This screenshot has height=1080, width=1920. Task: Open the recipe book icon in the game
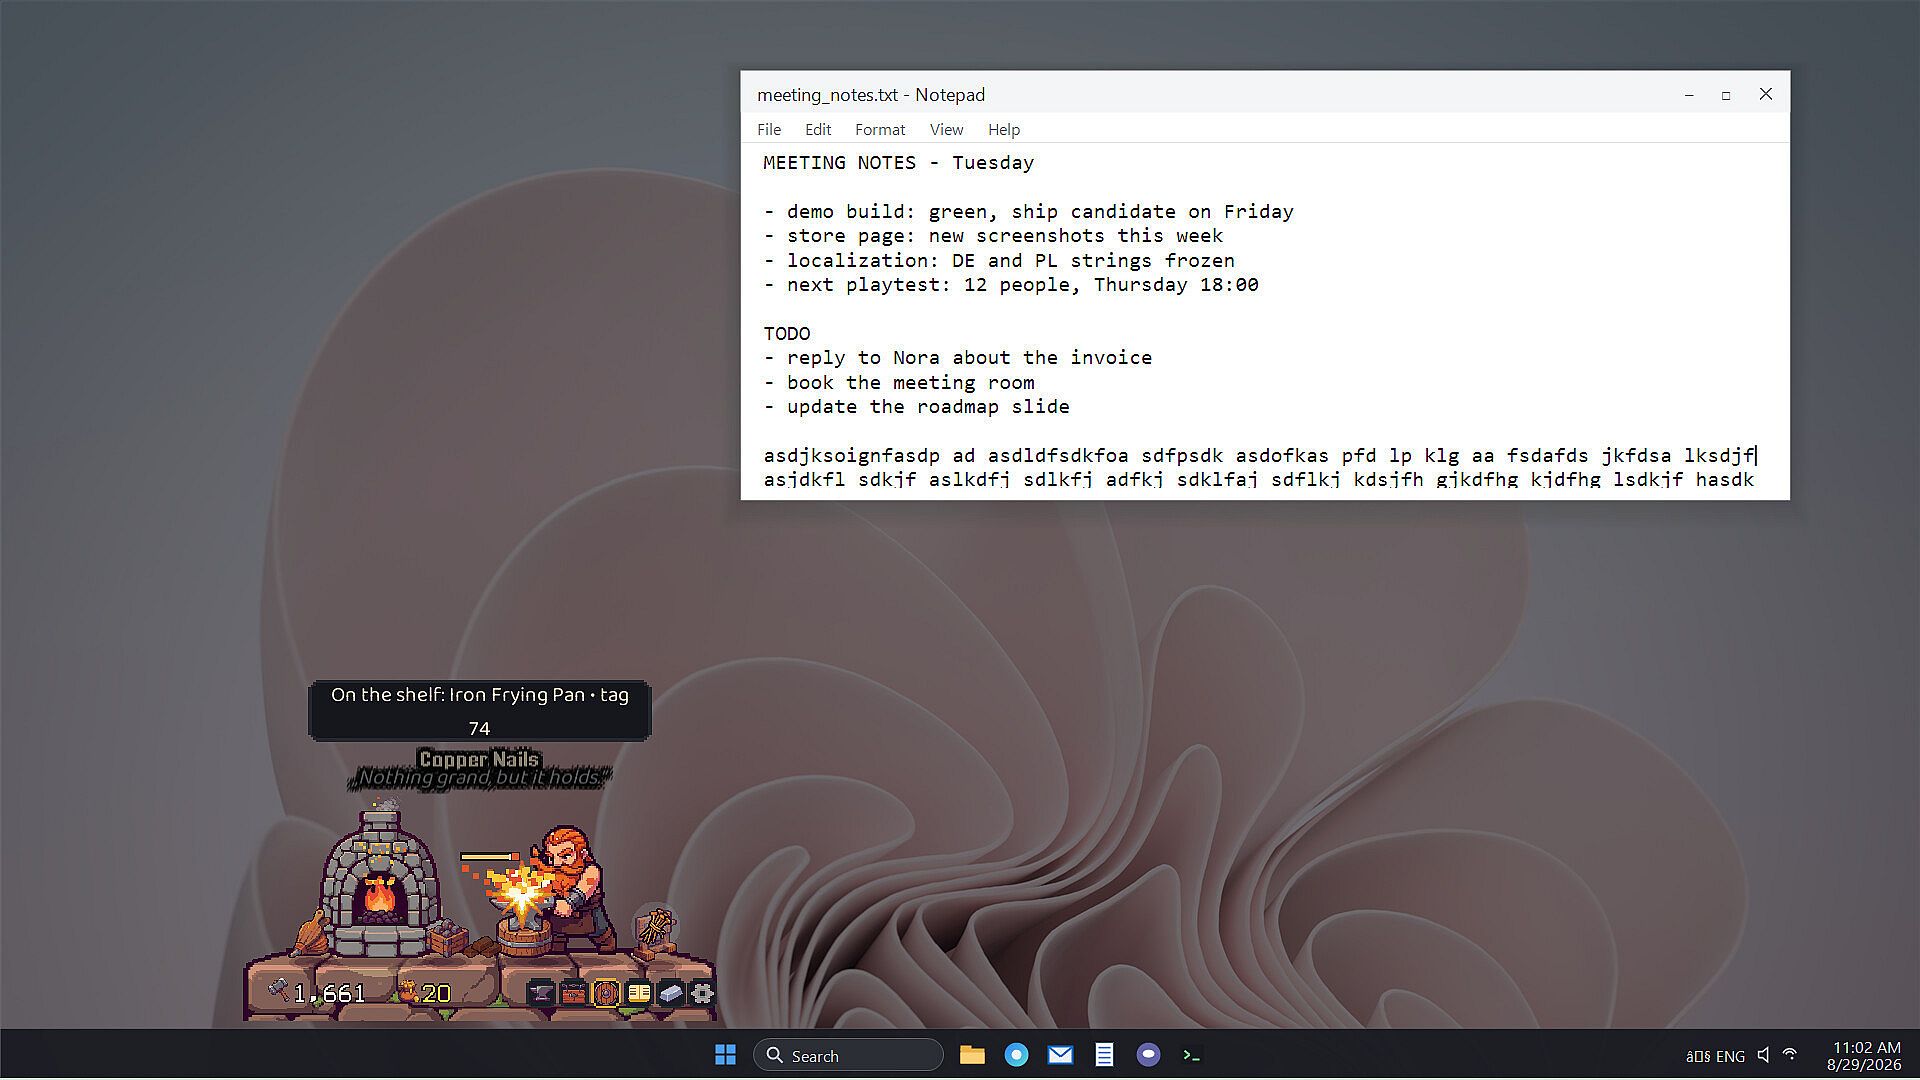(x=638, y=993)
